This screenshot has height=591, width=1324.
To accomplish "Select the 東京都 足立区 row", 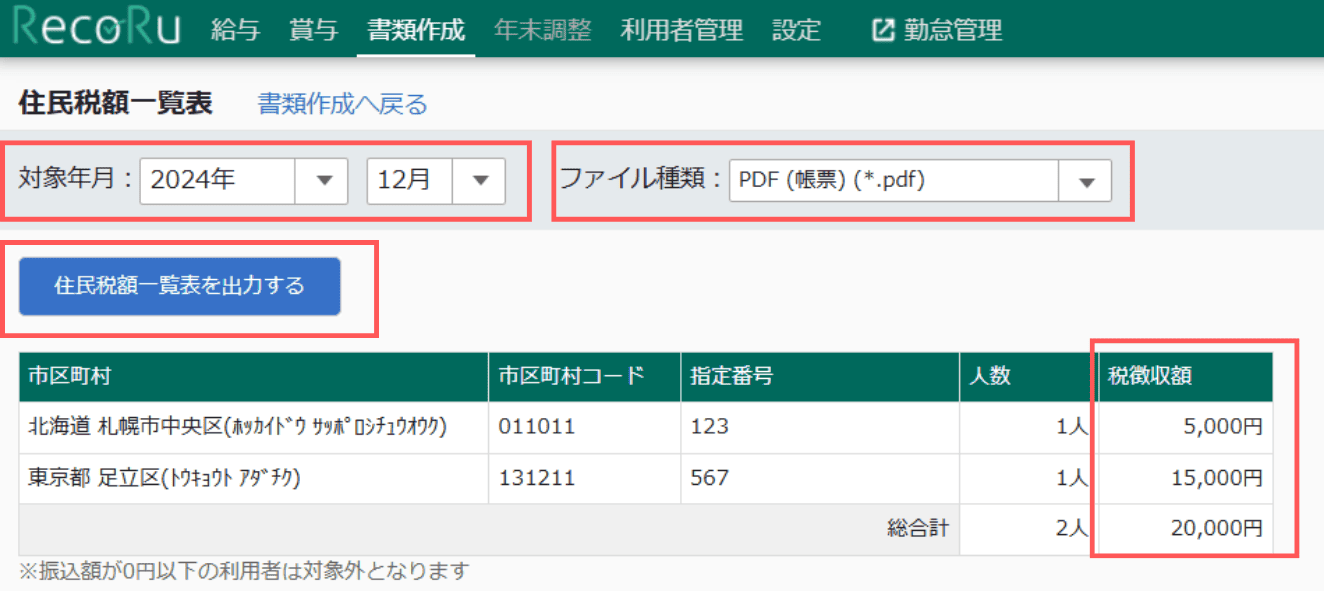I will 646,479.
